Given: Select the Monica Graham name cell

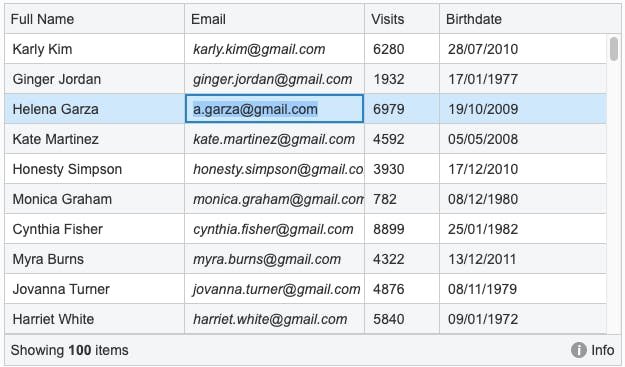Looking at the screenshot, I should pyautogui.click(x=94, y=199).
